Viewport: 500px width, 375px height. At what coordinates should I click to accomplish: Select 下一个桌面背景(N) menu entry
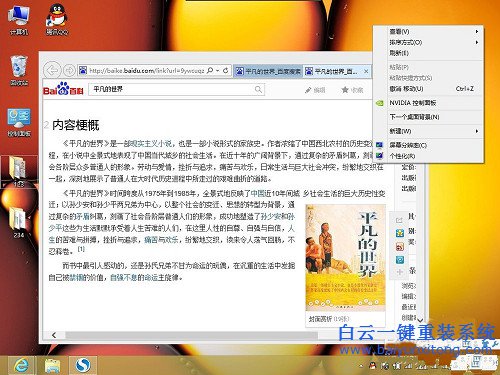(x=428, y=117)
